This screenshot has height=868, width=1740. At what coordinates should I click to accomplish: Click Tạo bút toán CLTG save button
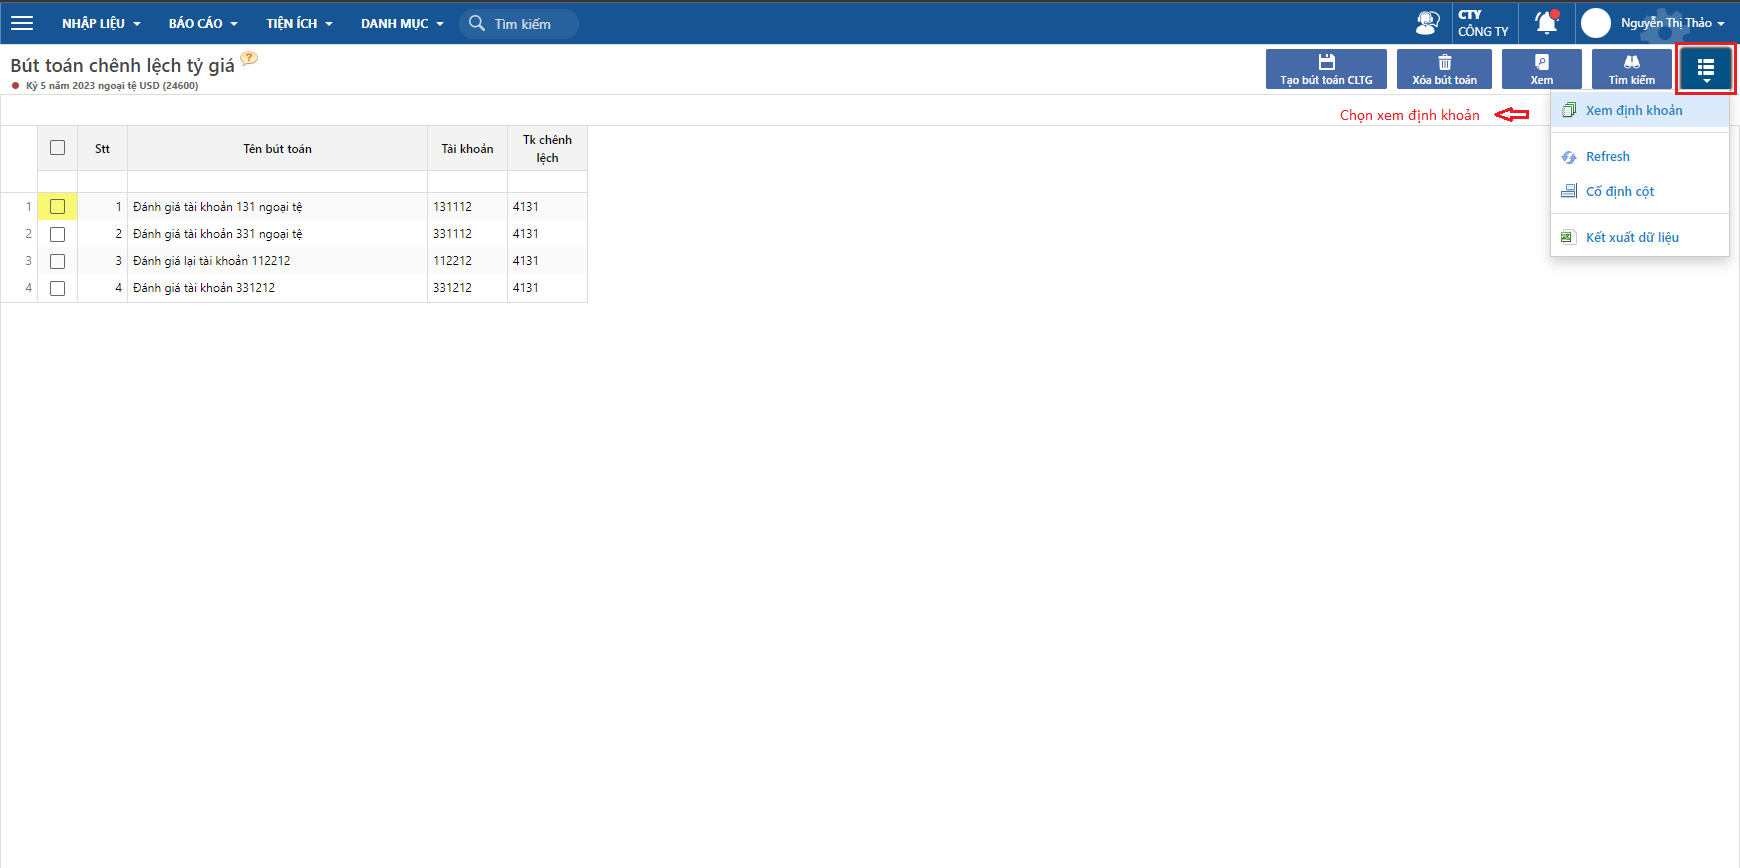[1326, 69]
